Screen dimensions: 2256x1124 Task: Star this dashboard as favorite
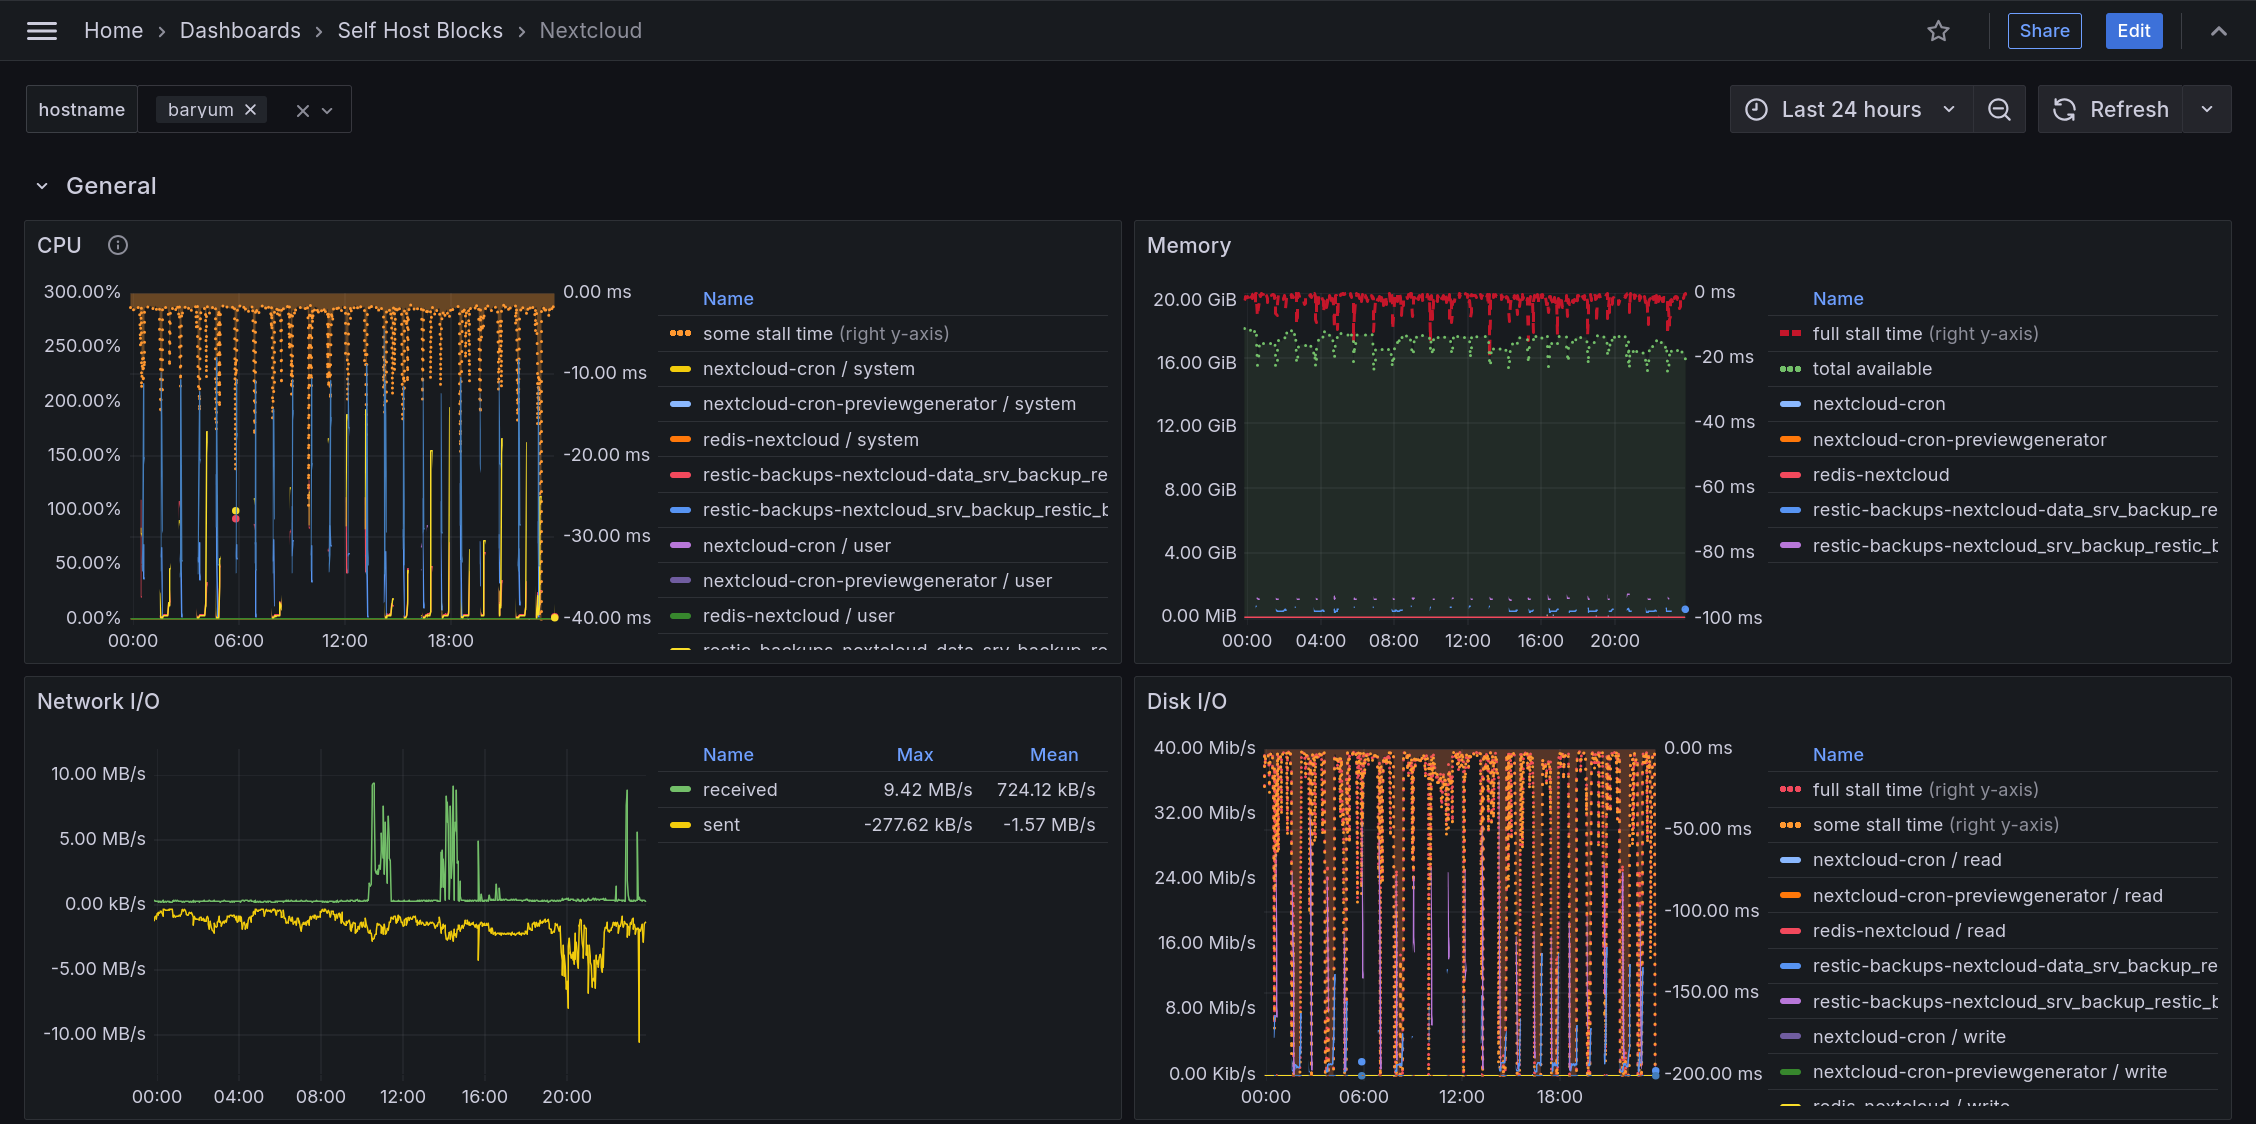point(1938,31)
